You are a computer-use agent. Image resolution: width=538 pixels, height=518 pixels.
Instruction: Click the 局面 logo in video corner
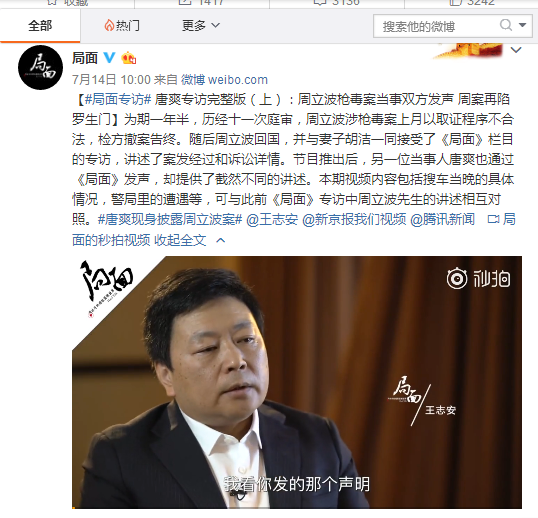point(106,287)
